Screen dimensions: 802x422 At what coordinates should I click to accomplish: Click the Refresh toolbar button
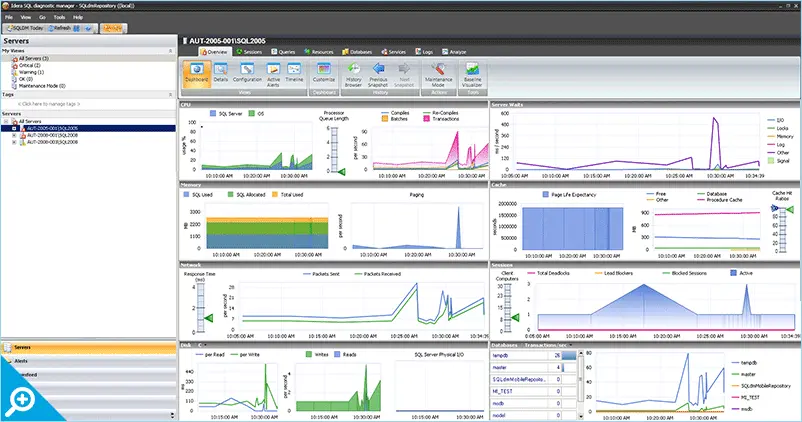(x=60, y=29)
